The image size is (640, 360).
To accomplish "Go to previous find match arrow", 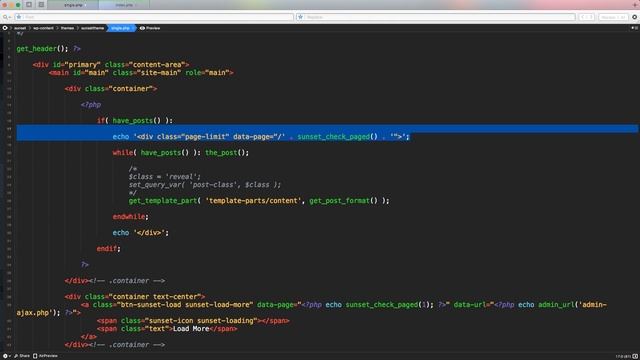I will (x=583, y=17).
